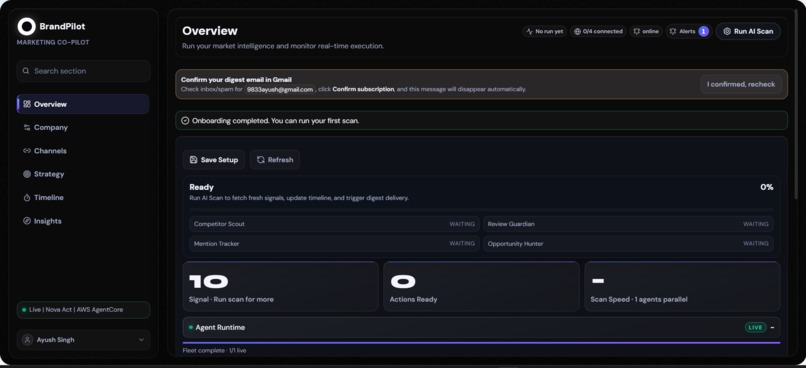
Task: Open the Timeline section
Action: (x=83, y=197)
